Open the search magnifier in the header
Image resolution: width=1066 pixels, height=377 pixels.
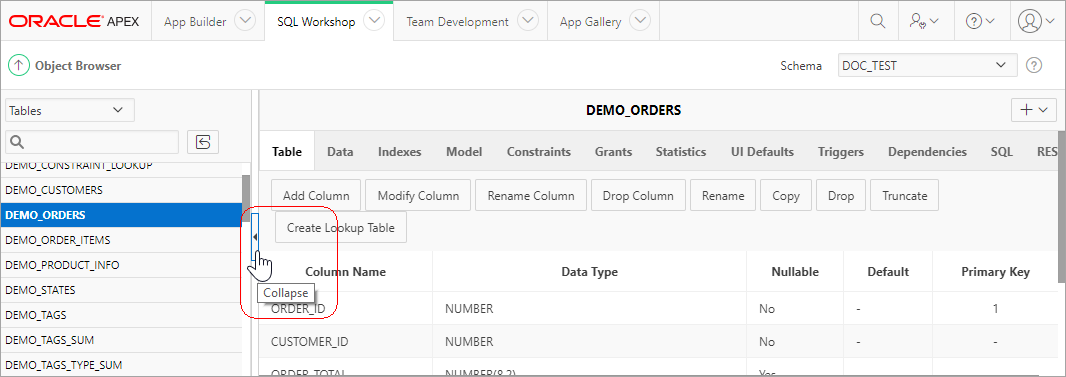tap(878, 21)
